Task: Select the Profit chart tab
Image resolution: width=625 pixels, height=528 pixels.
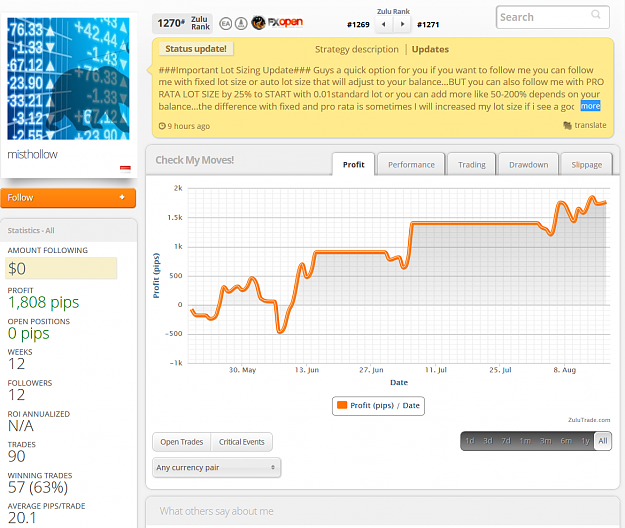Action: [354, 165]
